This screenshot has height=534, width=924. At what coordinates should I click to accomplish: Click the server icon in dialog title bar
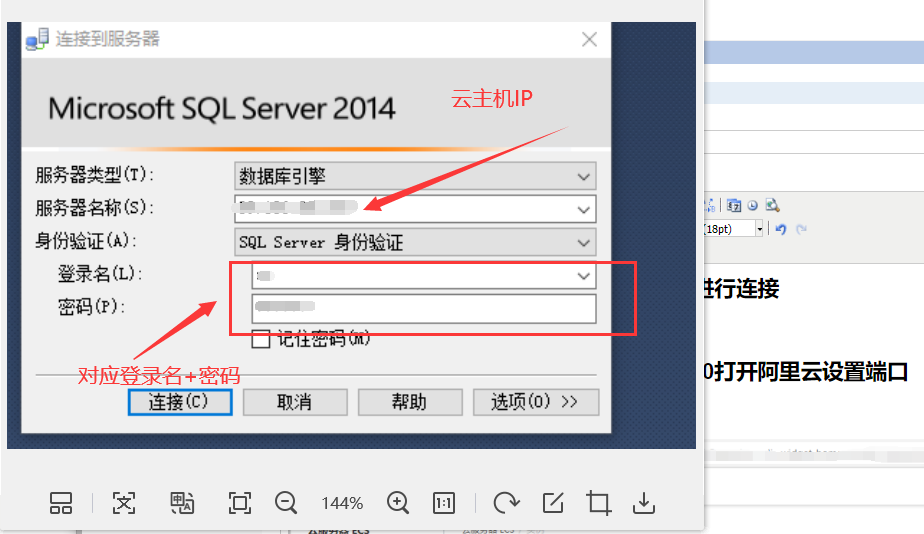click(37, 39)
